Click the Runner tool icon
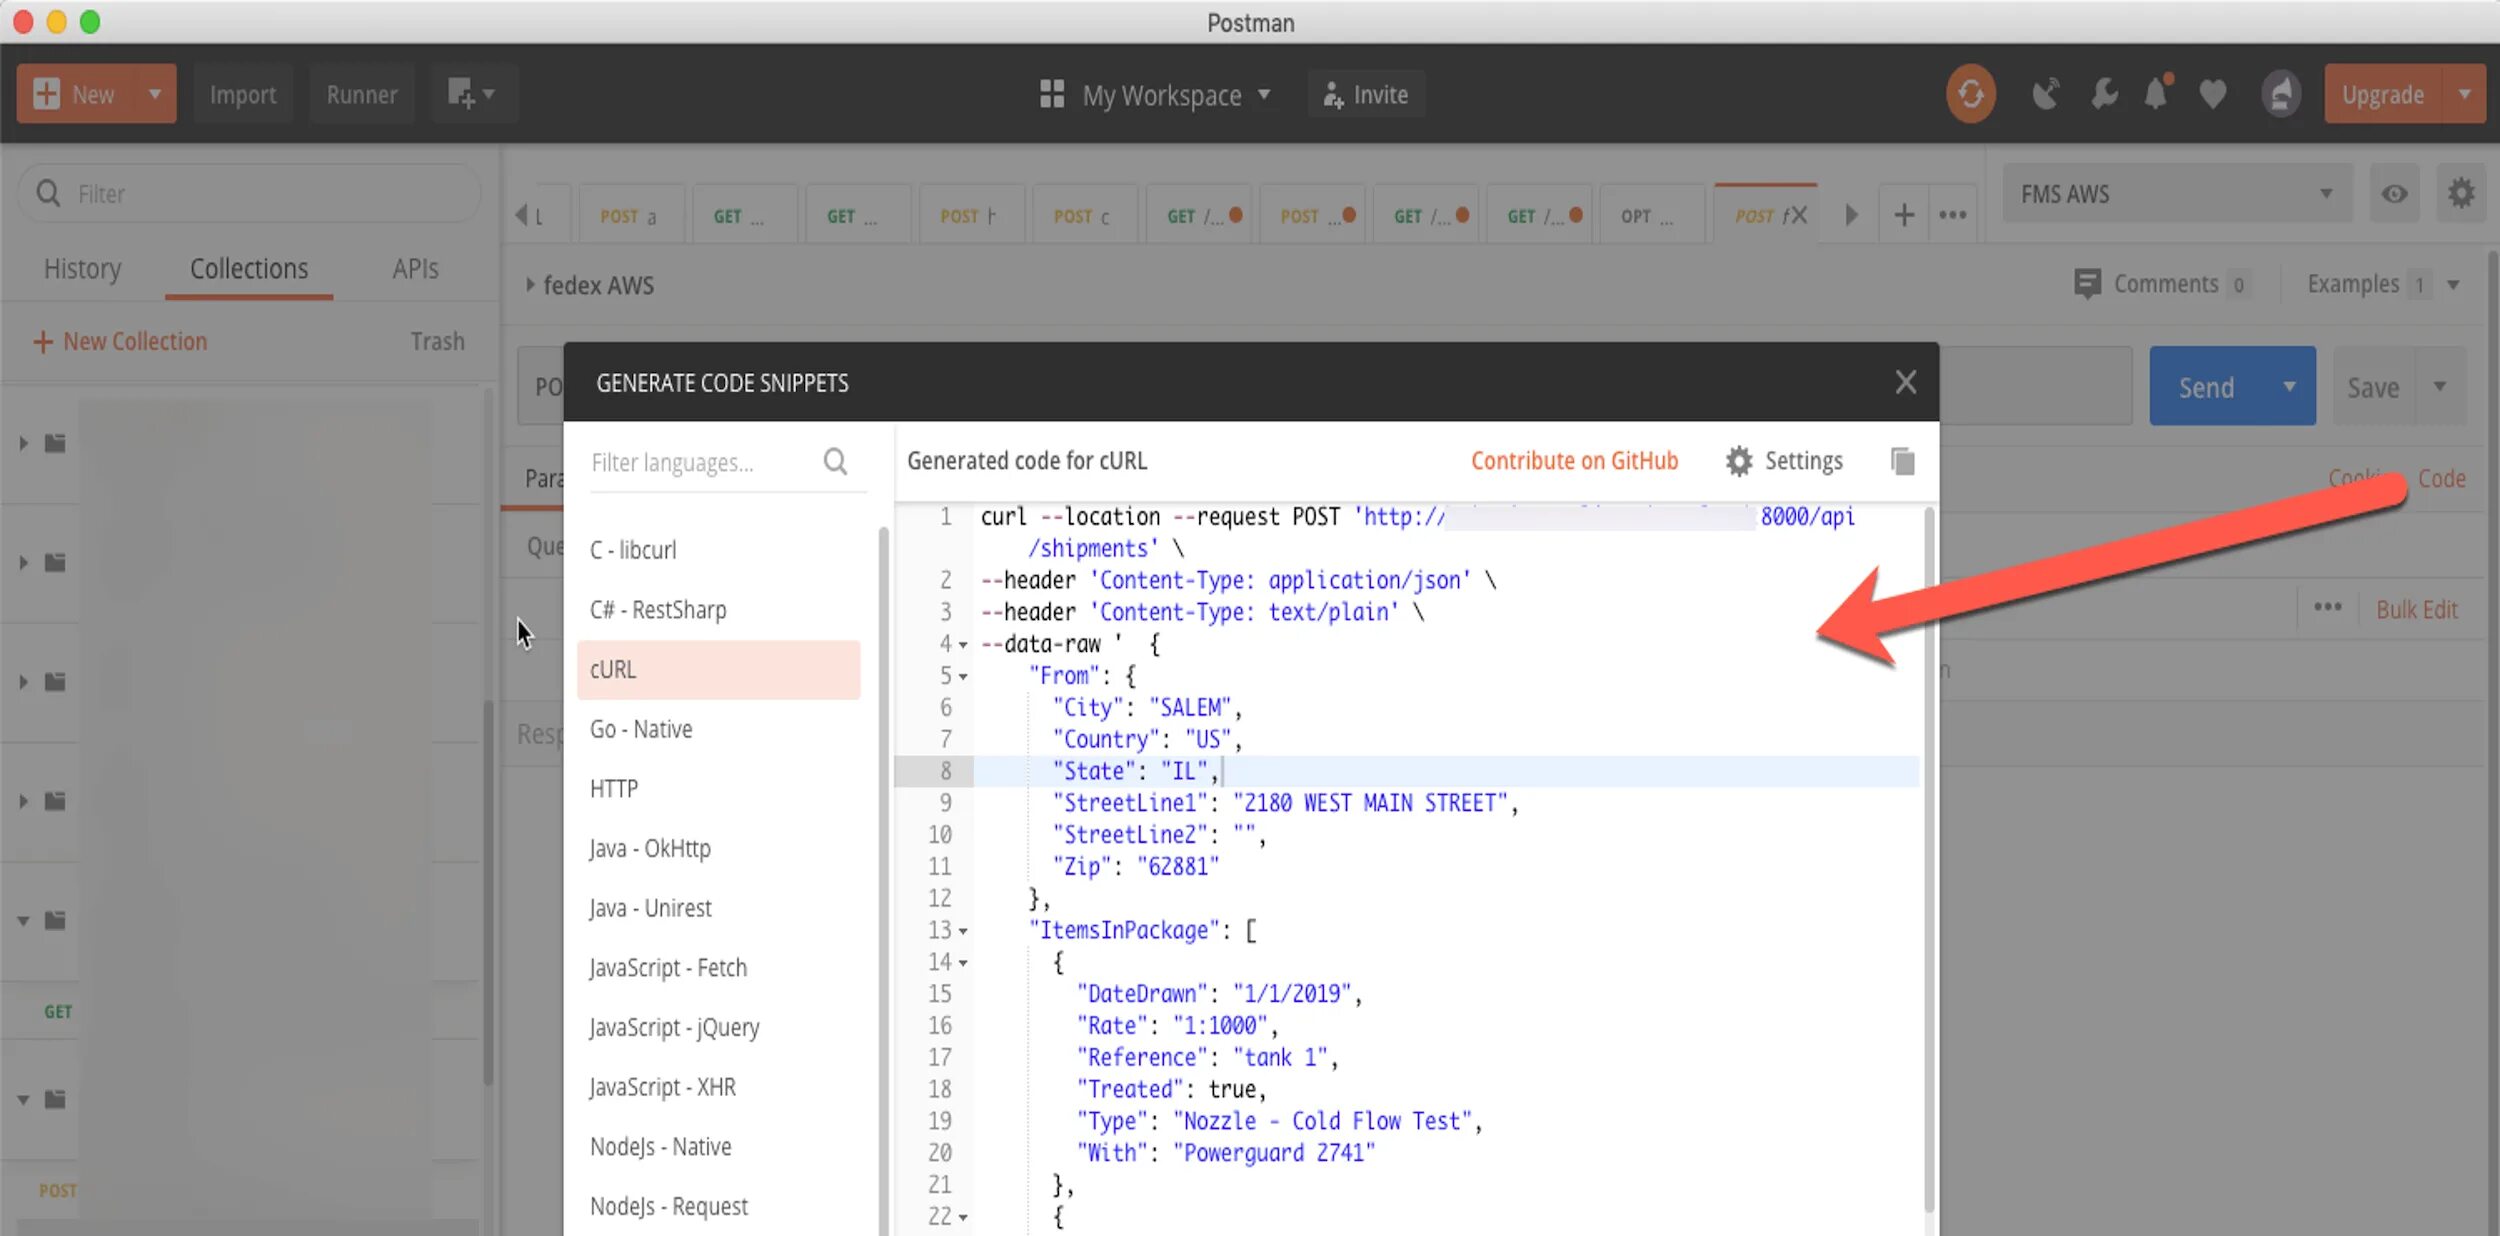 click(359, 94)
